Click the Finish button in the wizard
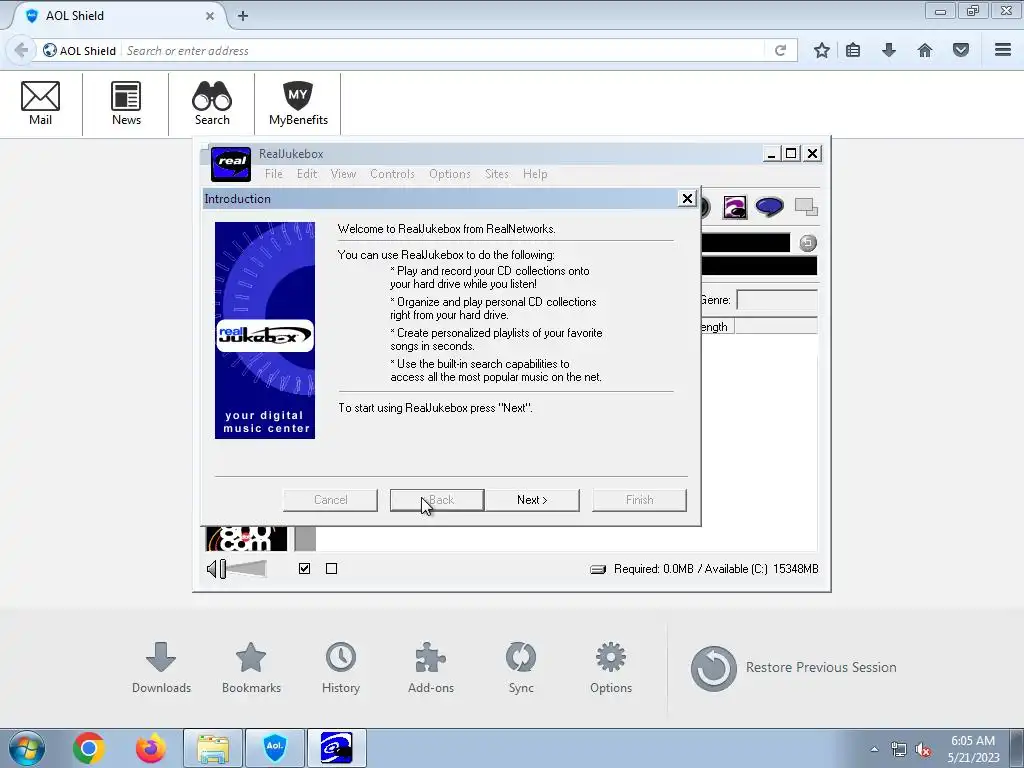 tap(639, 500)
